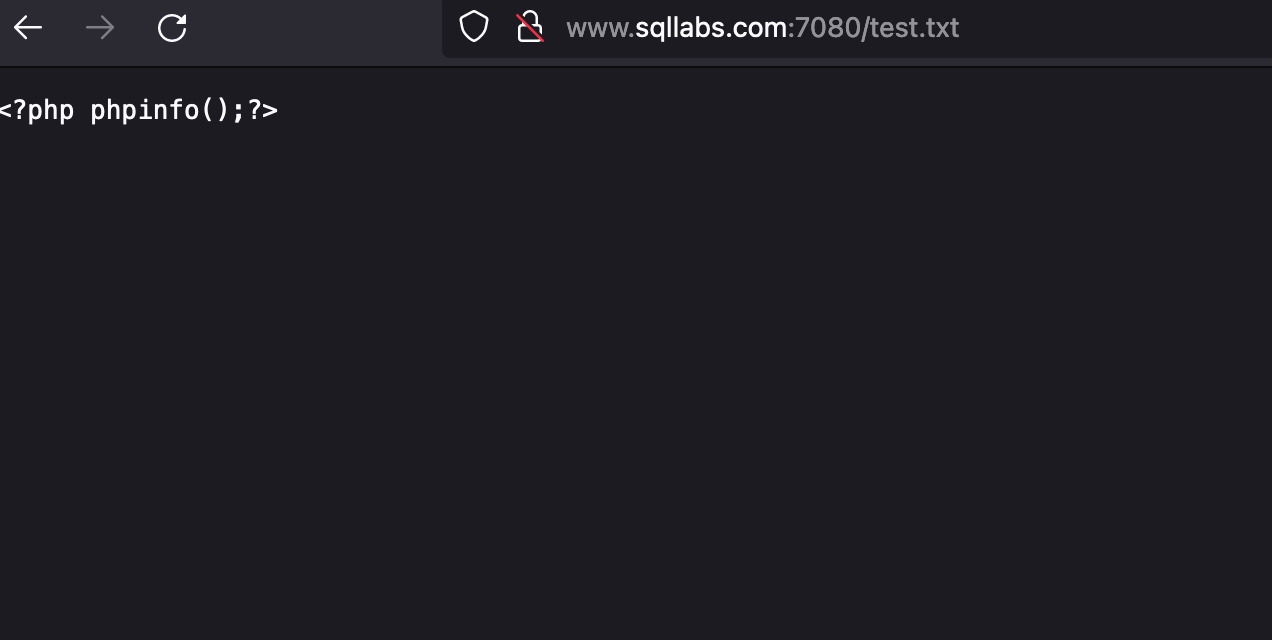
Task: Click the sqllabs.com domain in the URL
Action: pyautogui.click(x=711, y=27)
